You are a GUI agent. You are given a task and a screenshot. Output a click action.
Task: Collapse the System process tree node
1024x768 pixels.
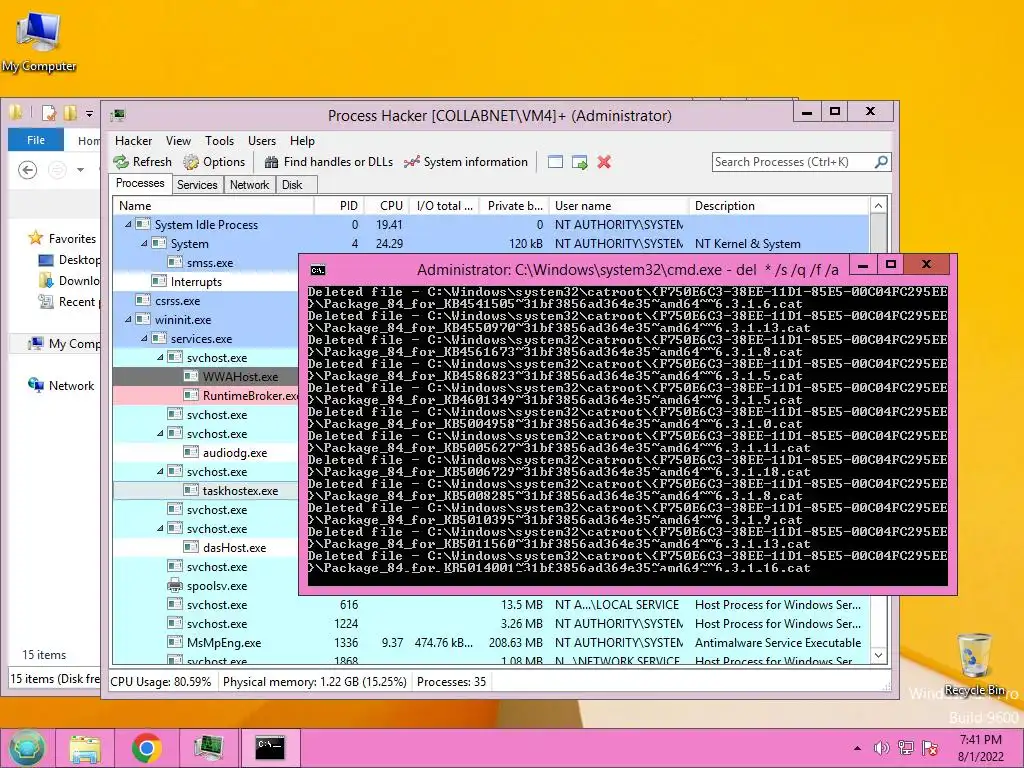(x=144, y=244)
